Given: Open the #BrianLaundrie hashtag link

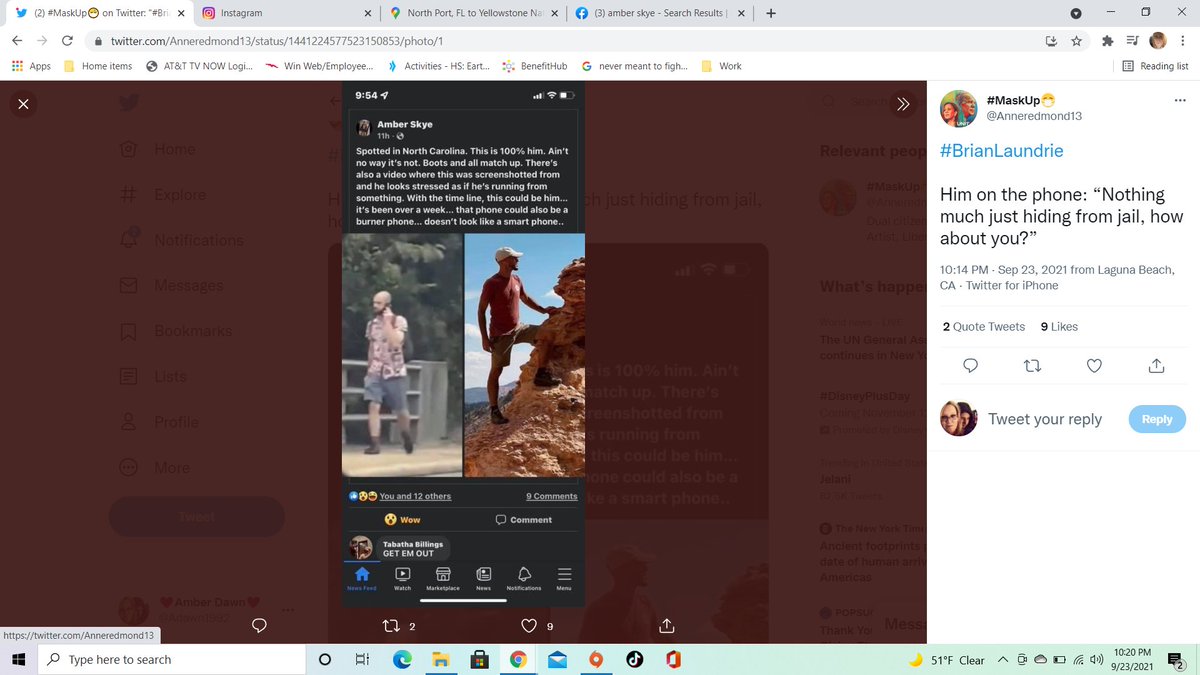Looking at the screenshot, I should 1002,151.
